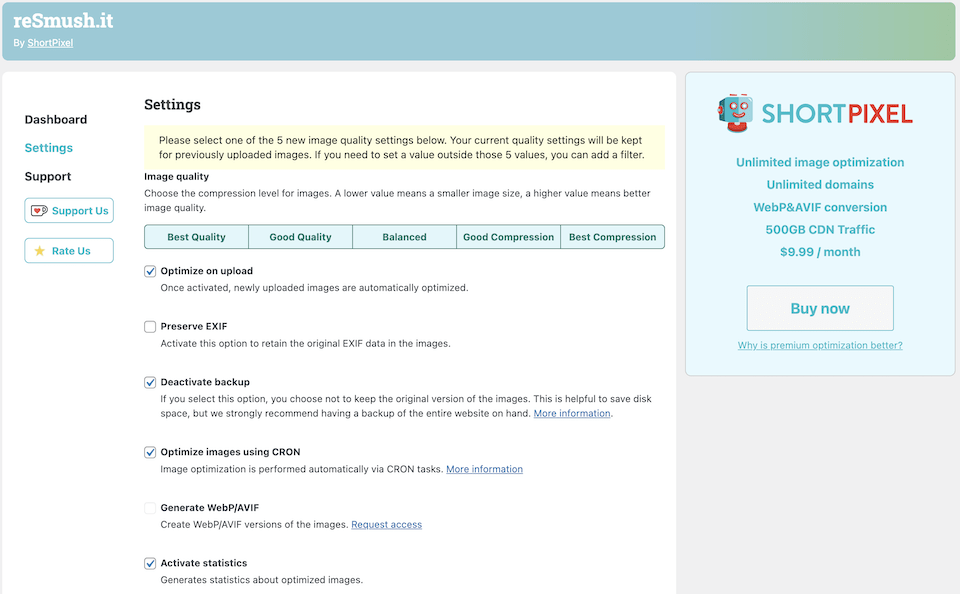Image resolution: width=960 pixels, height=594 pixels.
Task: Click the star icon on Rate Us
Action: [x=40, y=251]
